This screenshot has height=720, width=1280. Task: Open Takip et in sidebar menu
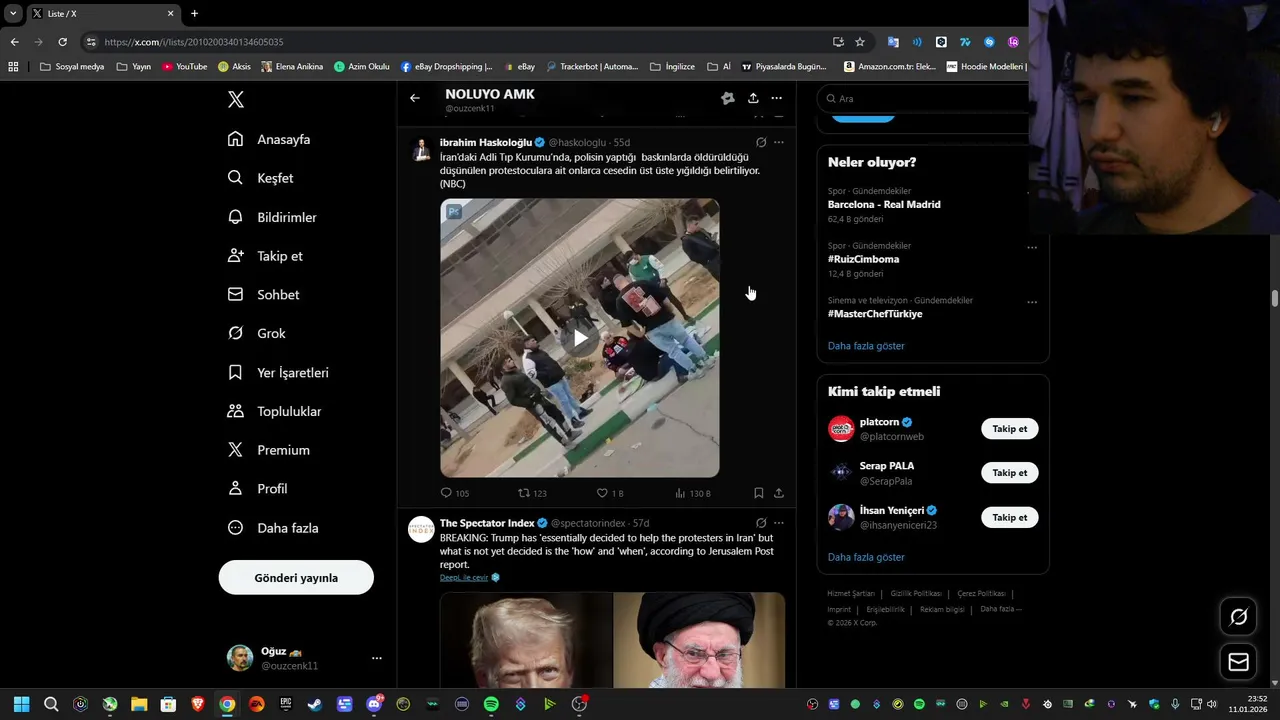(x=265, y=256)
